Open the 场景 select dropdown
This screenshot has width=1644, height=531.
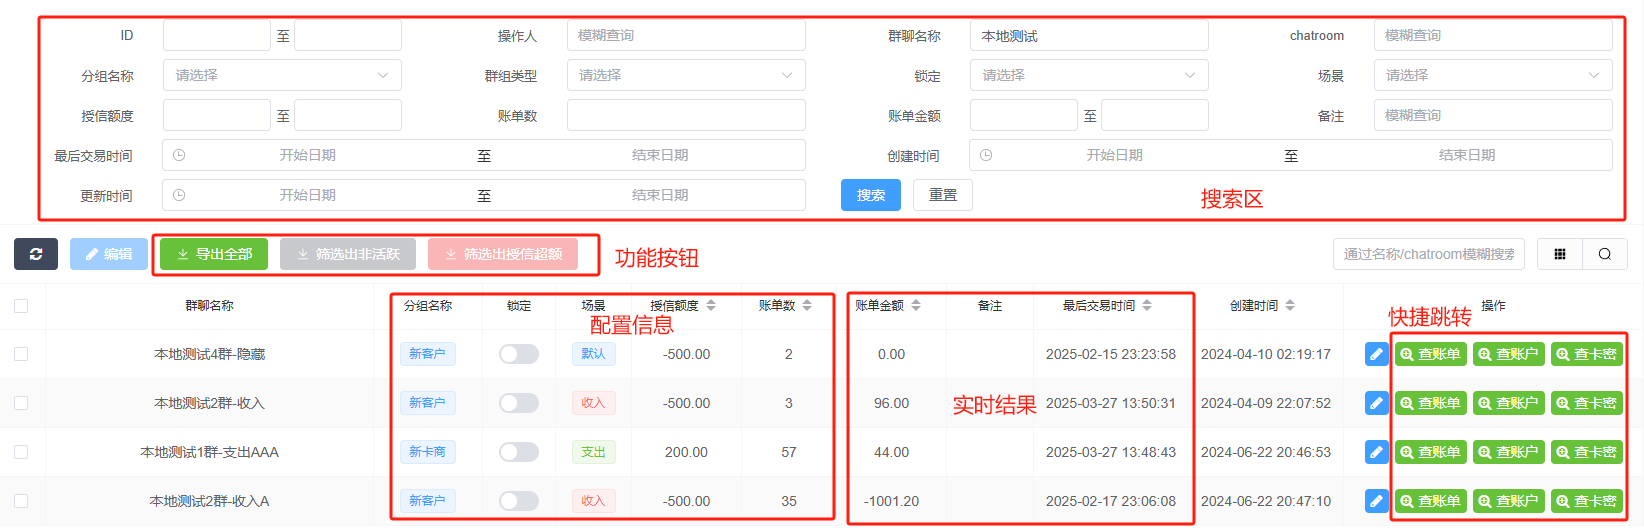coord(1492,75)
